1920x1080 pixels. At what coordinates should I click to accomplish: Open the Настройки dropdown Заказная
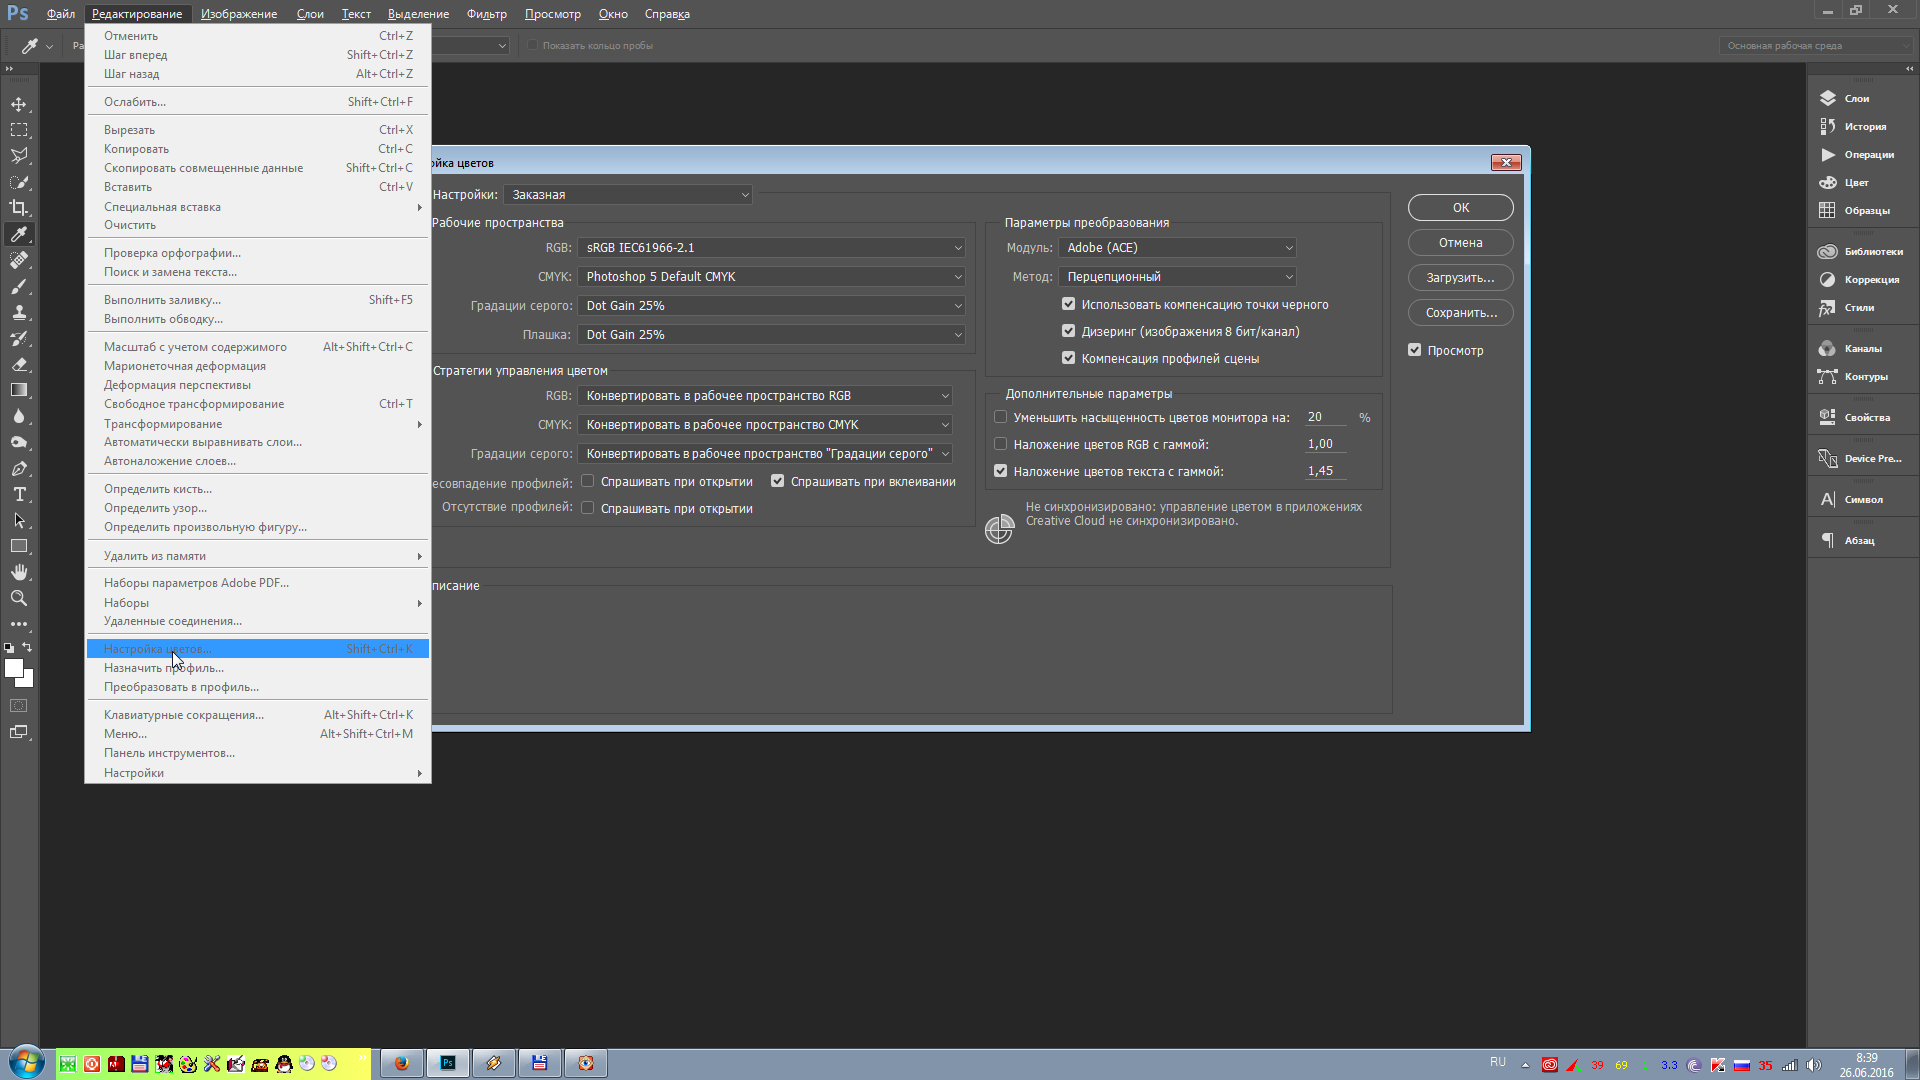(629, 195)
